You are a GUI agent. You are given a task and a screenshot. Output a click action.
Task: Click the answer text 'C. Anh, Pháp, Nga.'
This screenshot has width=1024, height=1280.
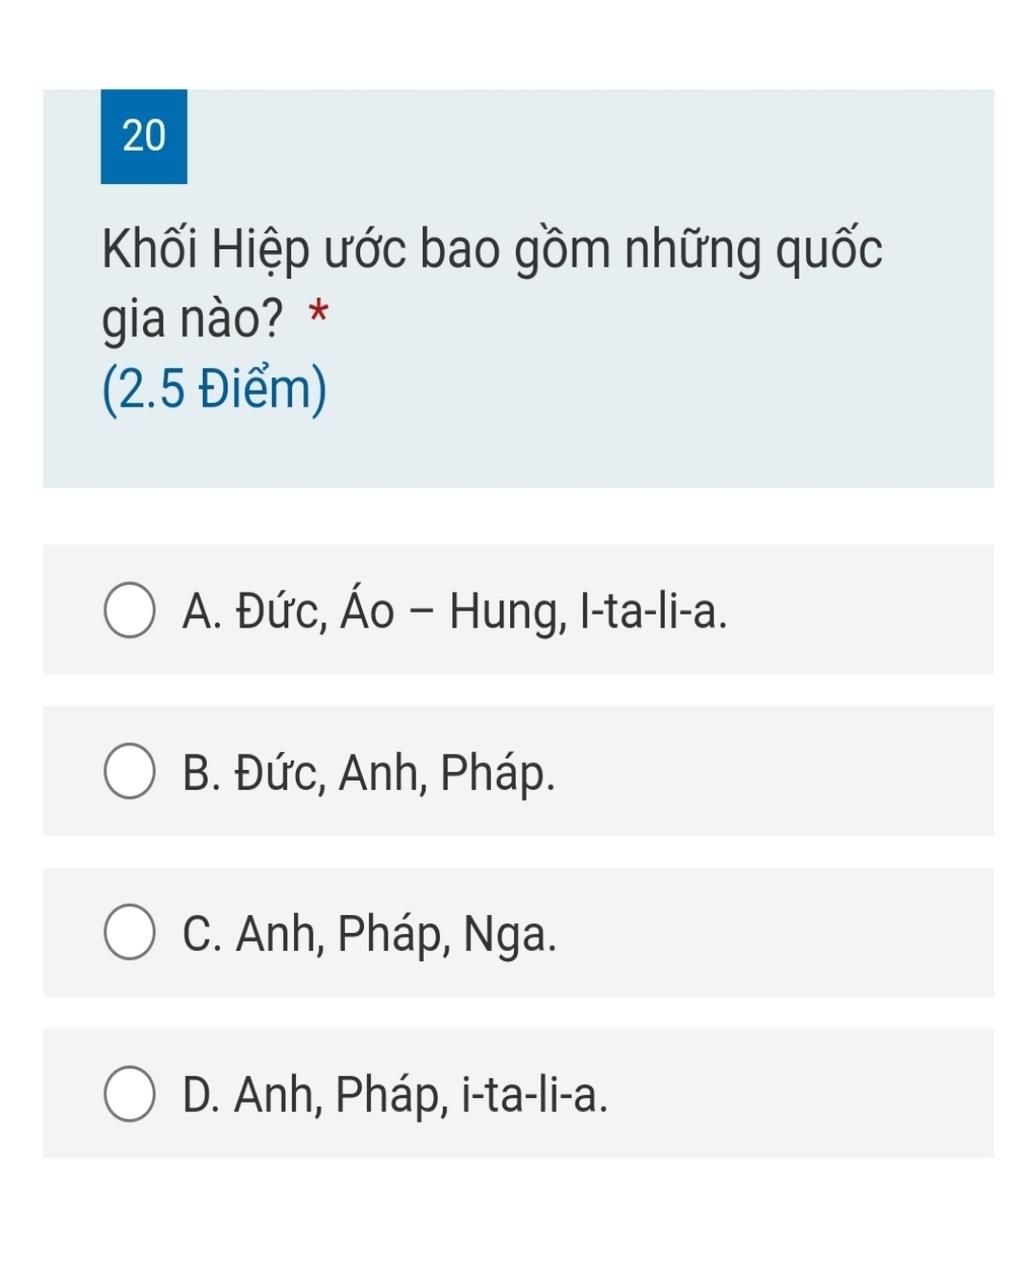pos(369,934)
